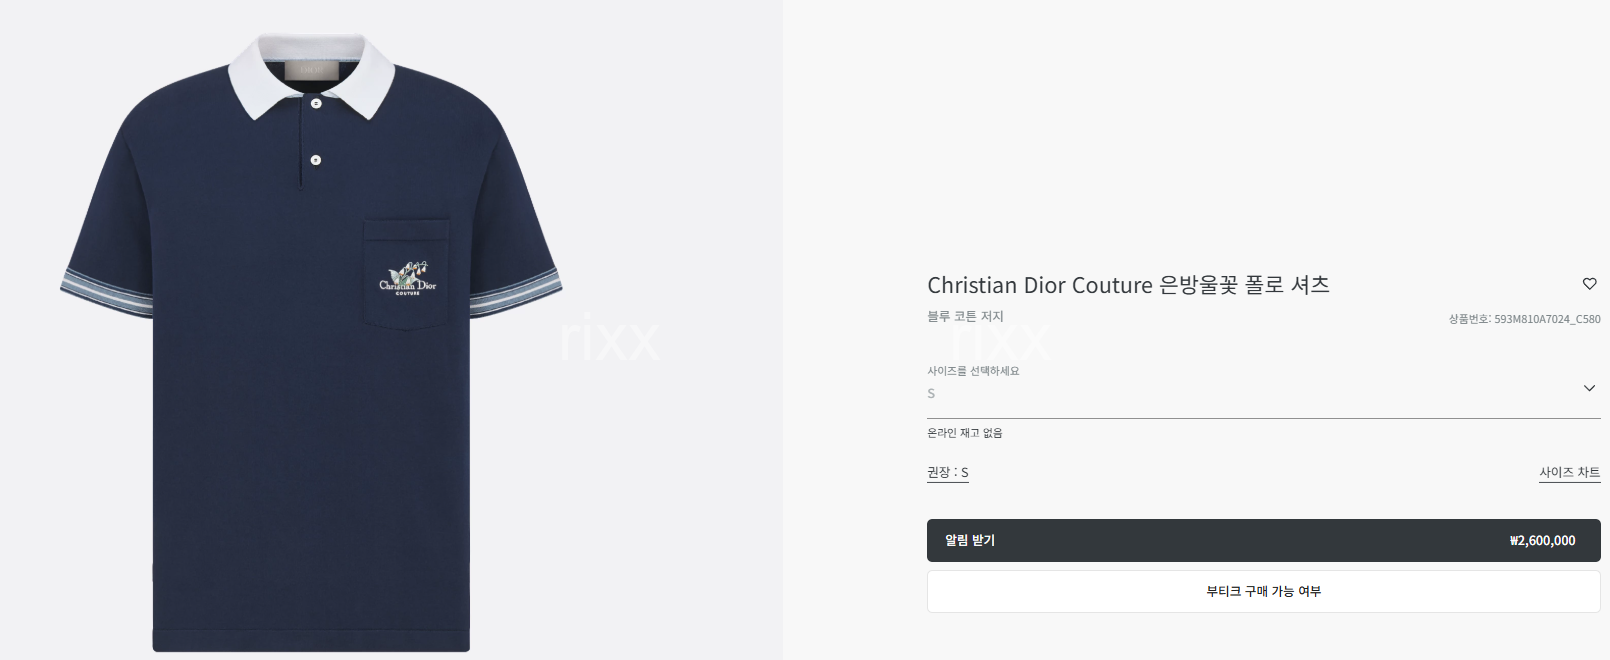Click the ₩2,600,000 price on notify bar
Image resolution: width=1610 pixels, height=660 pixels.
point(1542,540)
